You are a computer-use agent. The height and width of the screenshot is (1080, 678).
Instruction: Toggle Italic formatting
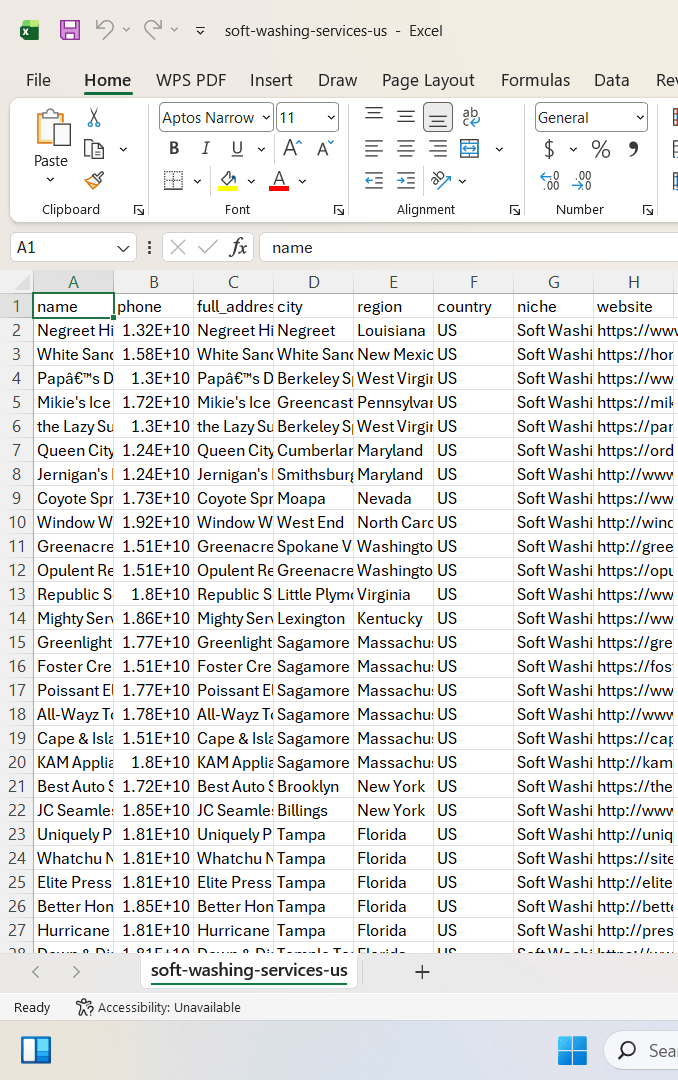coord(205,149)
